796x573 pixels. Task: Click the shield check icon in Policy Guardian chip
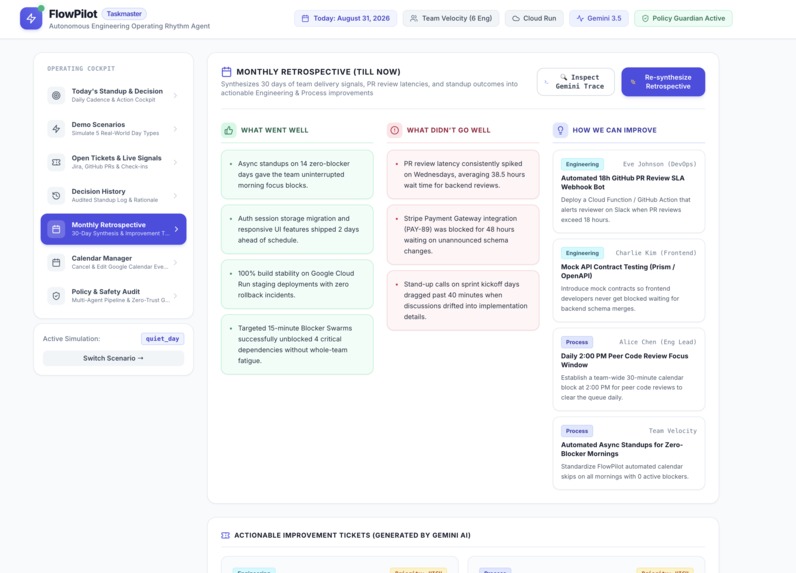tap(645, 18)
